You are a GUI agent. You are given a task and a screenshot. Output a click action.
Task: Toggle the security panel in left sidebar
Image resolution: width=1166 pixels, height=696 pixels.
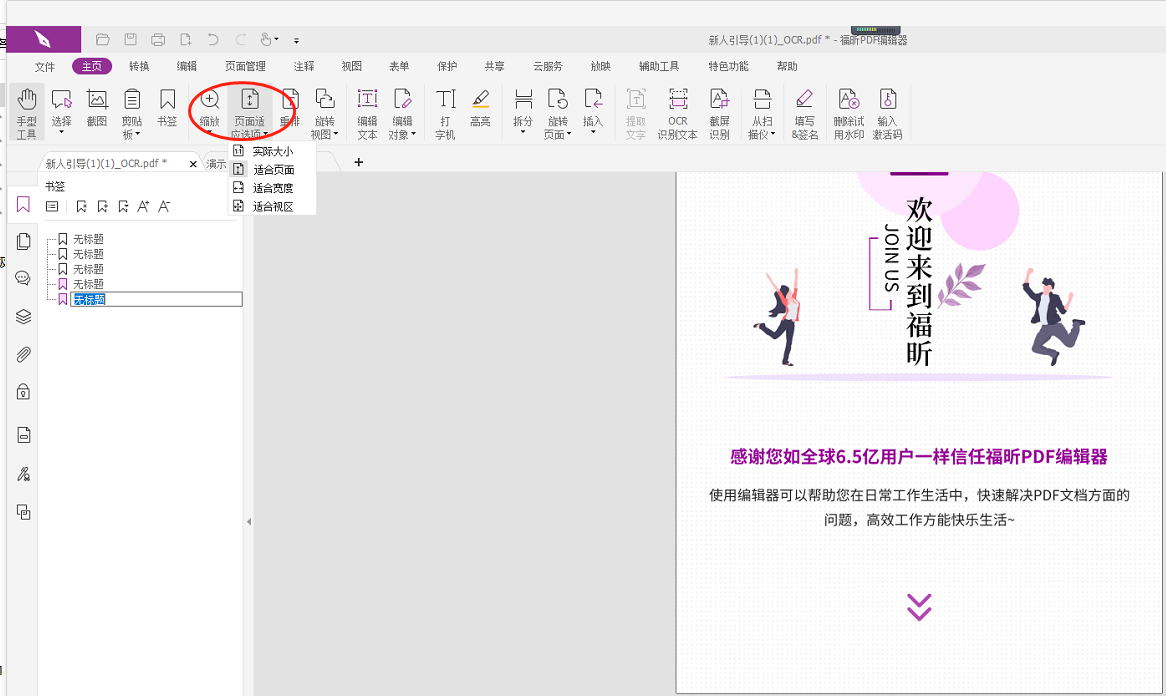[22, 391]
